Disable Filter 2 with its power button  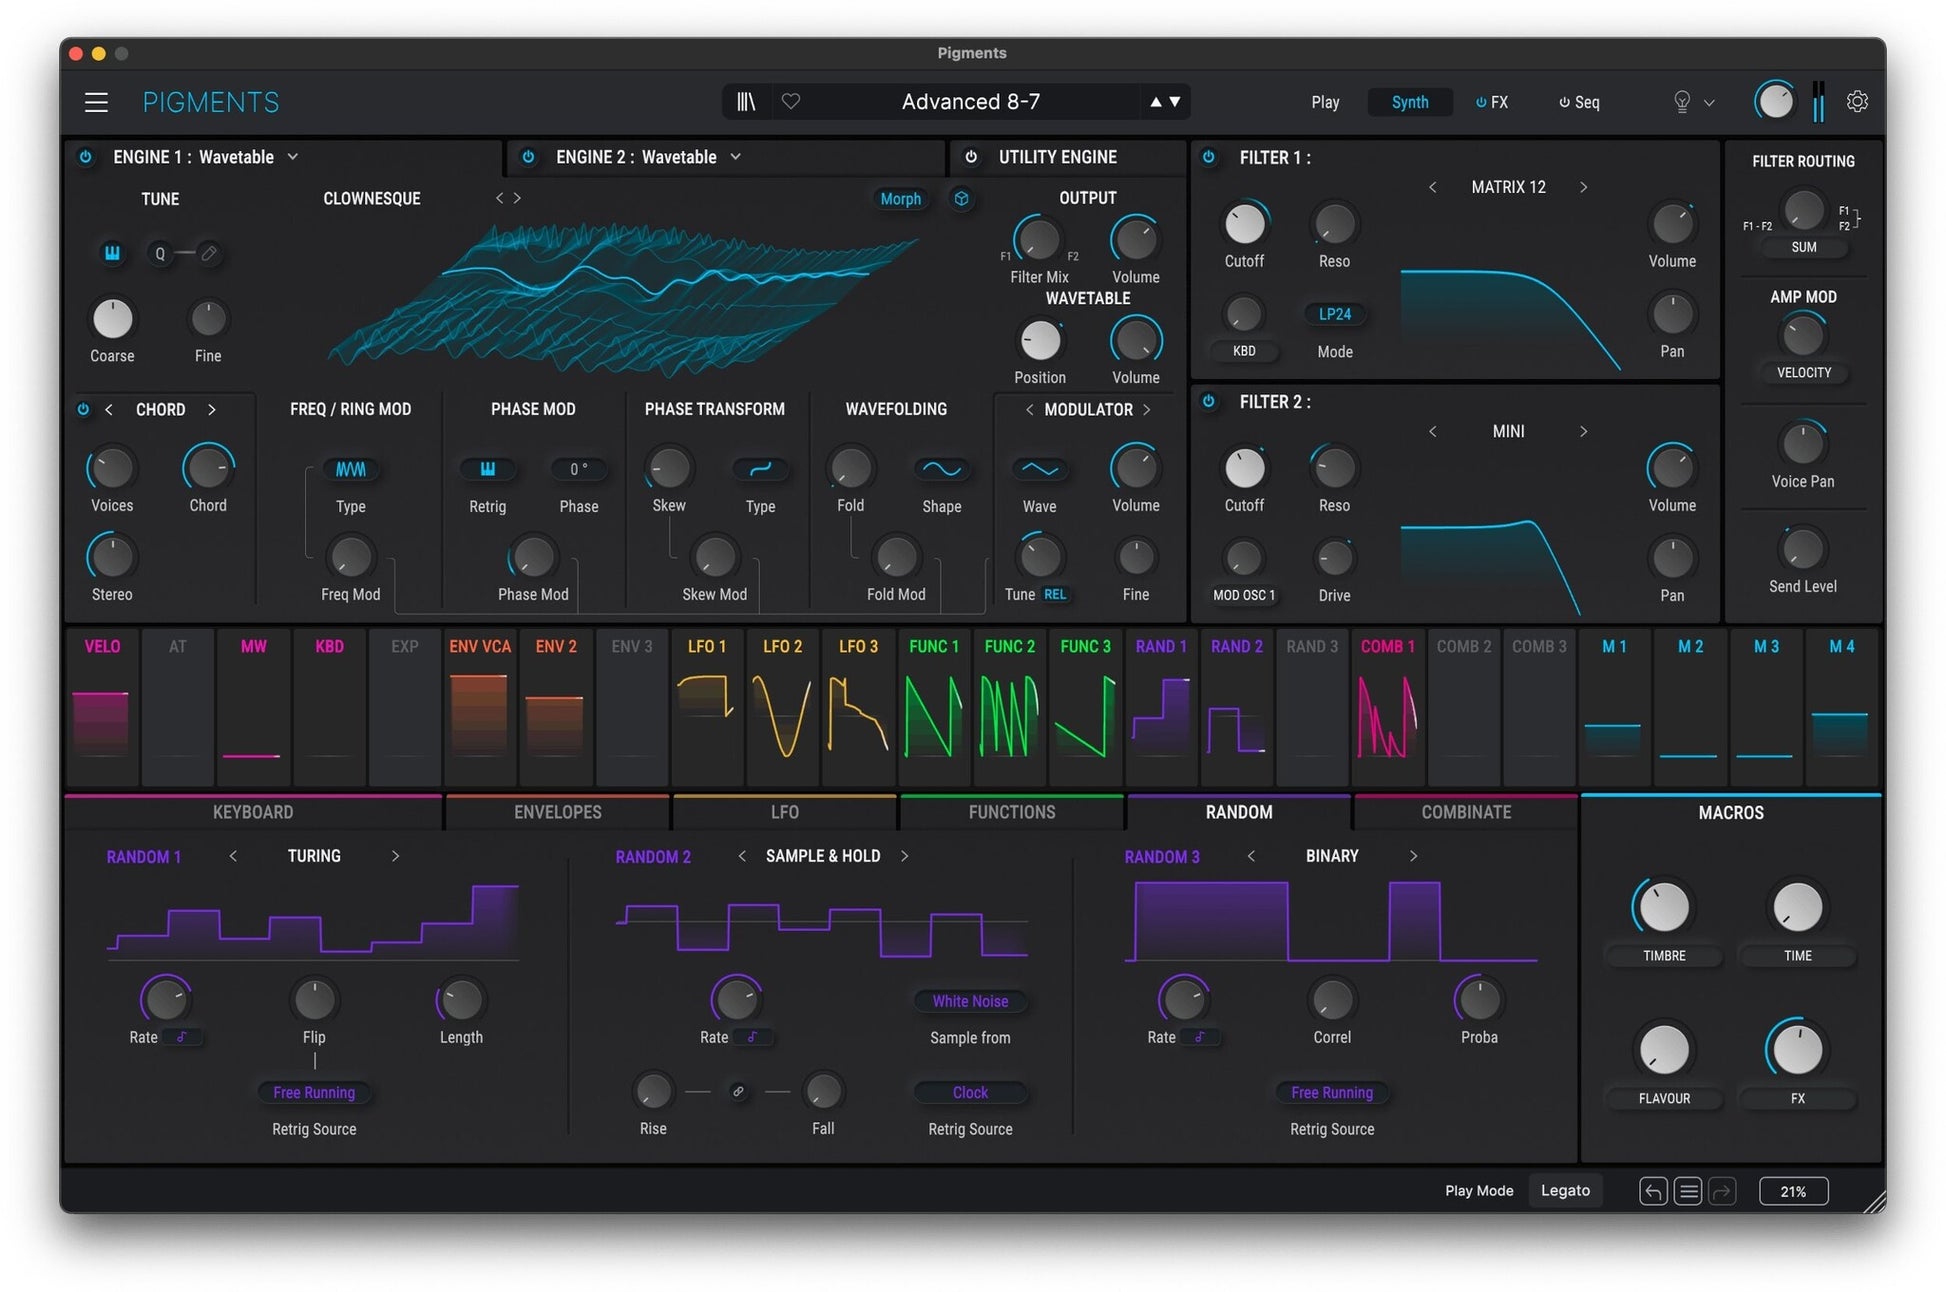click(x=1209, y=402)
